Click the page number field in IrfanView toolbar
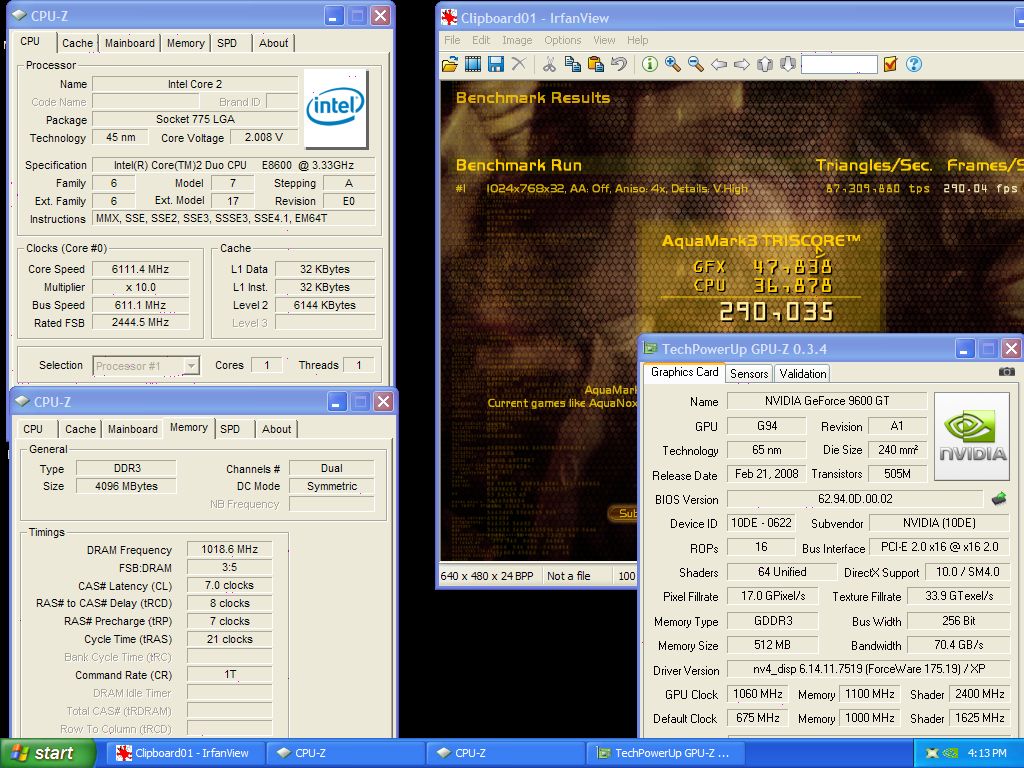 839,64
